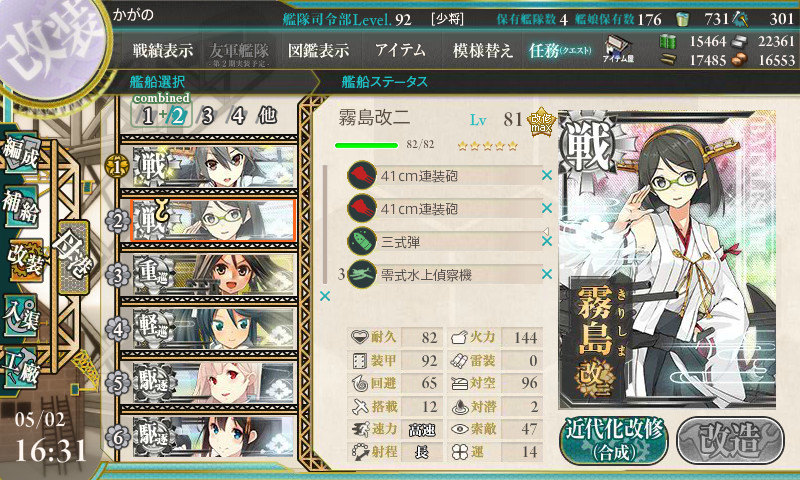Click the green HP bar of 霧島改二
The width and height of the screenshot is (800, 480).
click(x=366, y=145)
